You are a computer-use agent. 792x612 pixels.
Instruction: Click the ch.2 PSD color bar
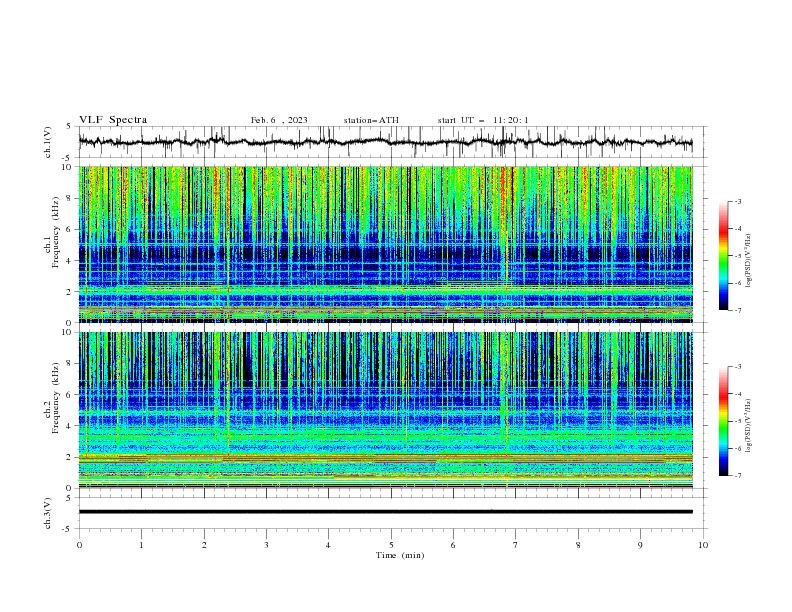click(x=723, y=421)
